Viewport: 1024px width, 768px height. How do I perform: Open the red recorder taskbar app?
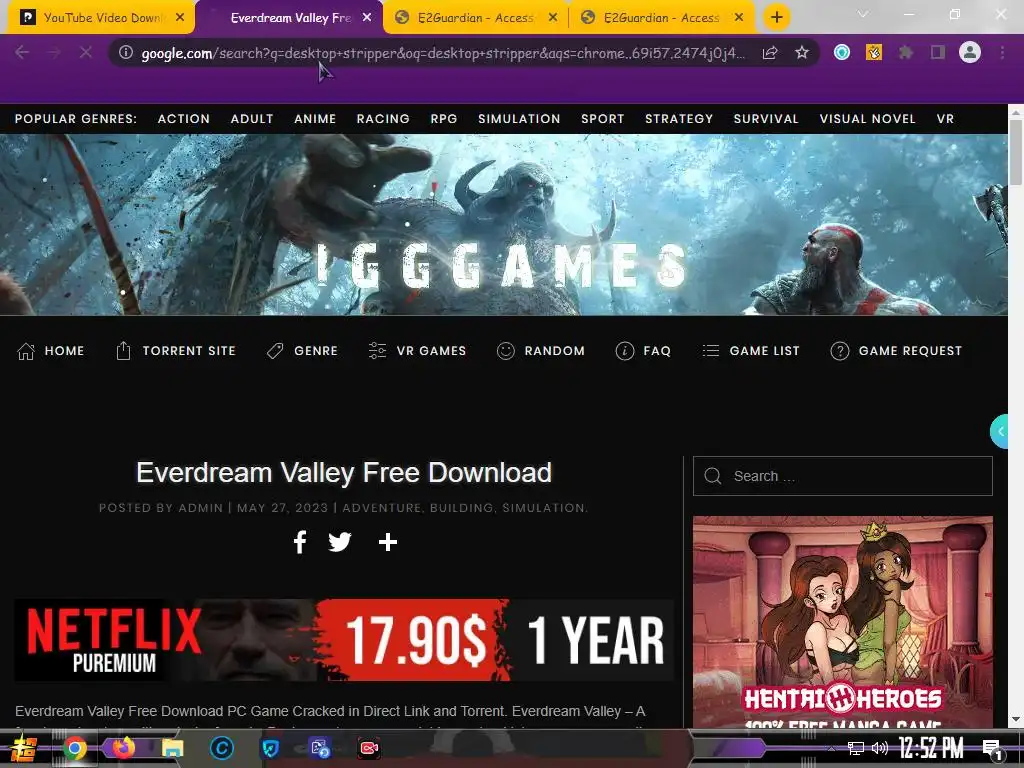click(369, 748)
